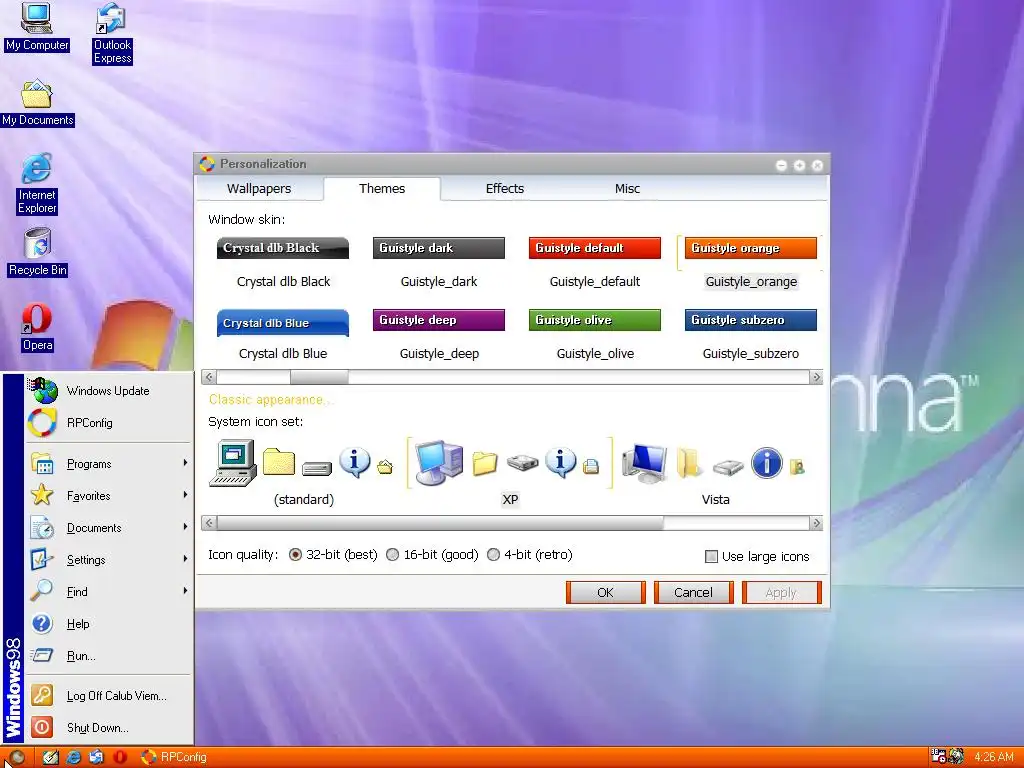The height and width of the screenshot is (768, 1024).
Task: Switch to the Themes tab
Action: (382, 189)
